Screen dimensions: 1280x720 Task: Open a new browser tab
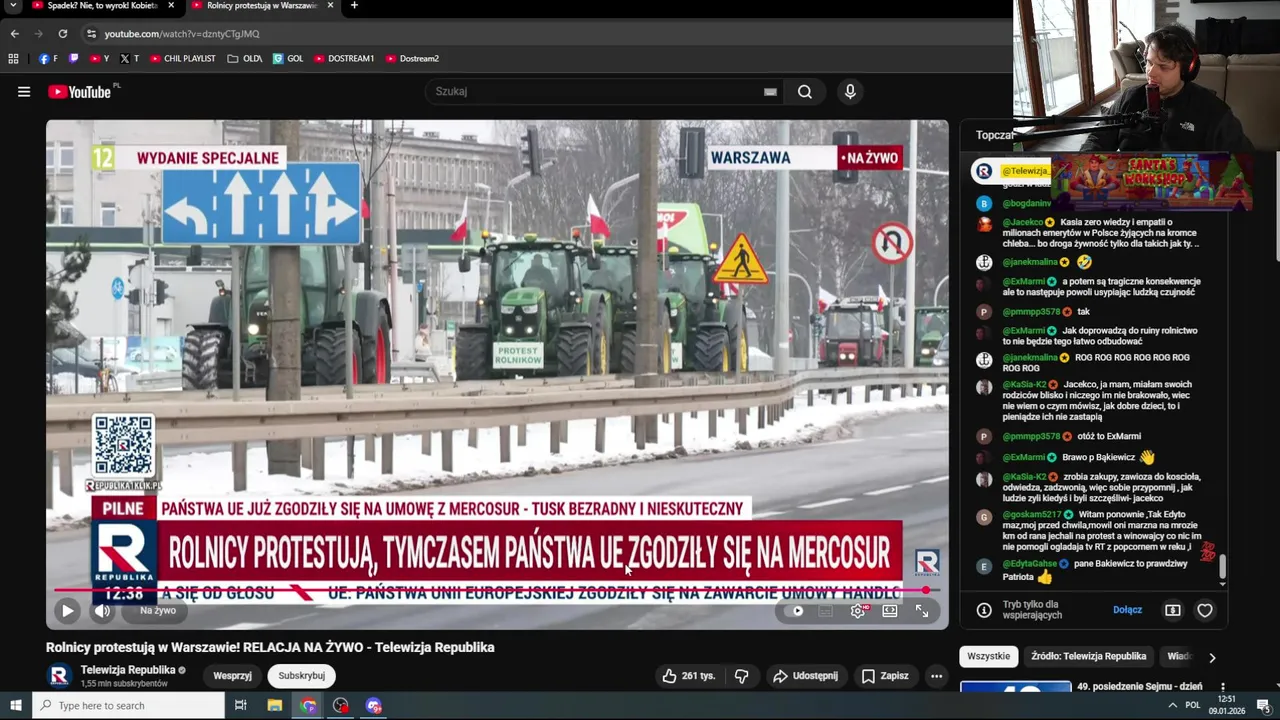(354, 6)
